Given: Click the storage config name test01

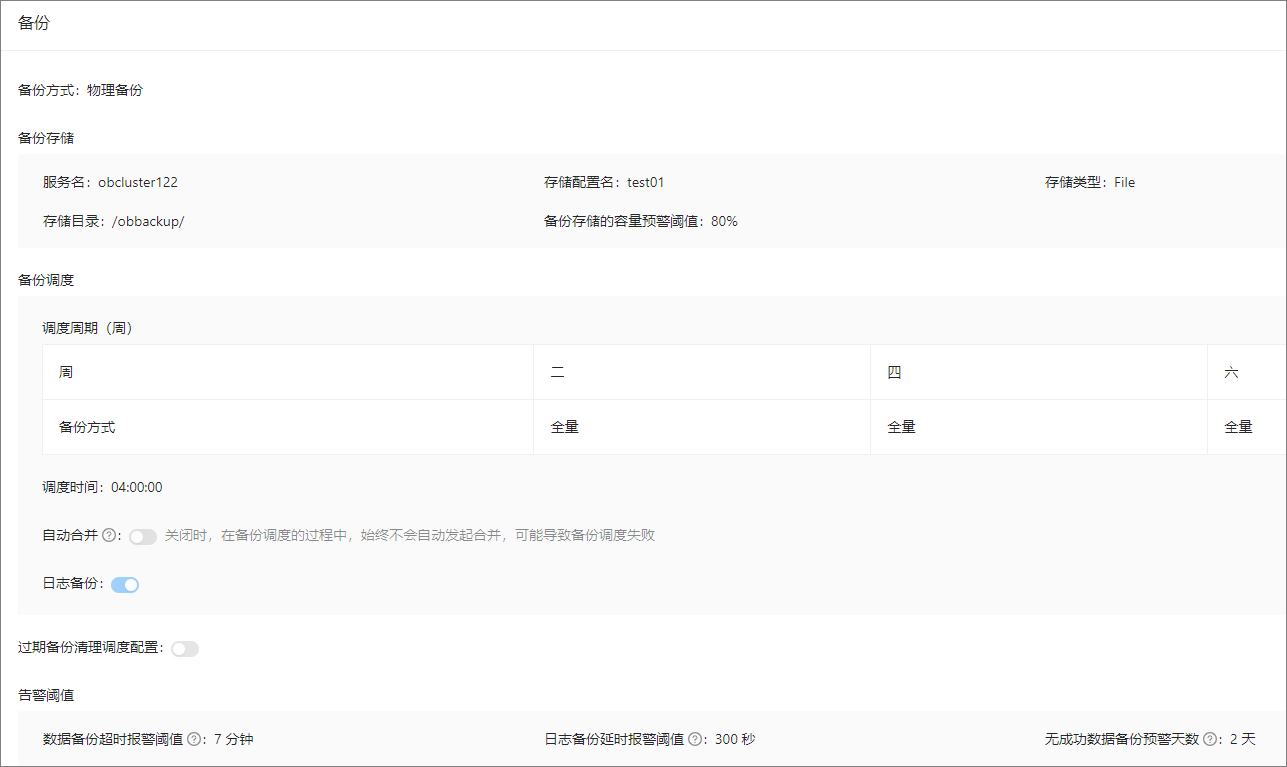Looking at the screenshot, I should pyautogui.click(x=645, y=182).
